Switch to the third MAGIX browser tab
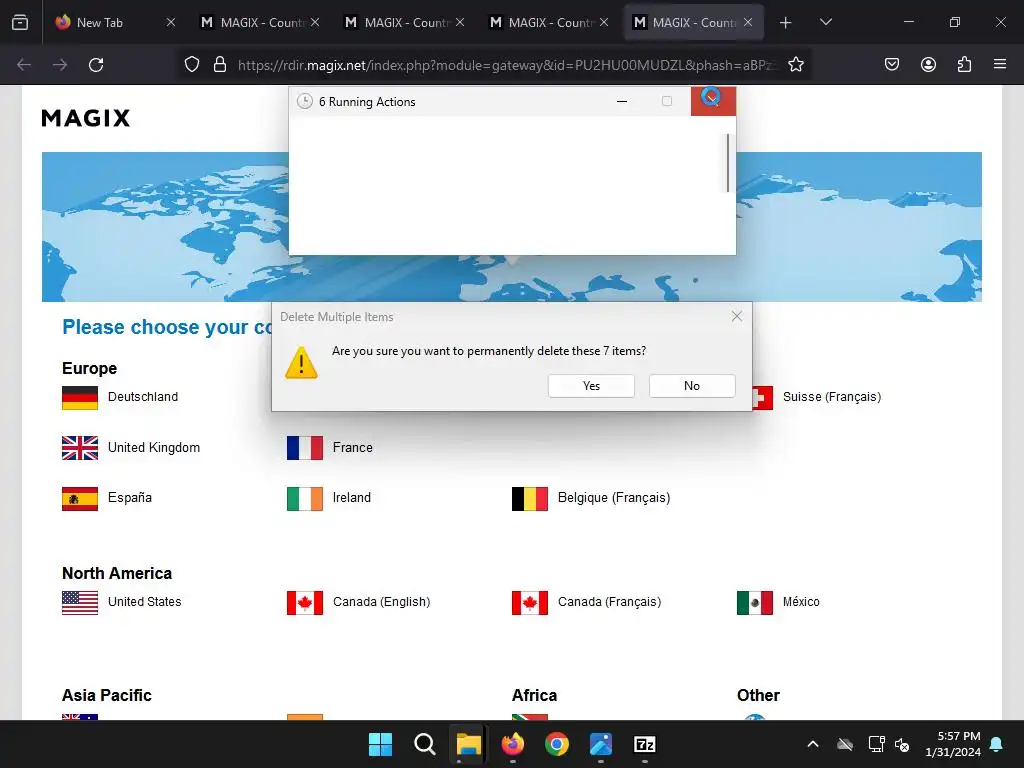Image resolution: width=1024 pixels, height=768 pixels. (549, 22)
